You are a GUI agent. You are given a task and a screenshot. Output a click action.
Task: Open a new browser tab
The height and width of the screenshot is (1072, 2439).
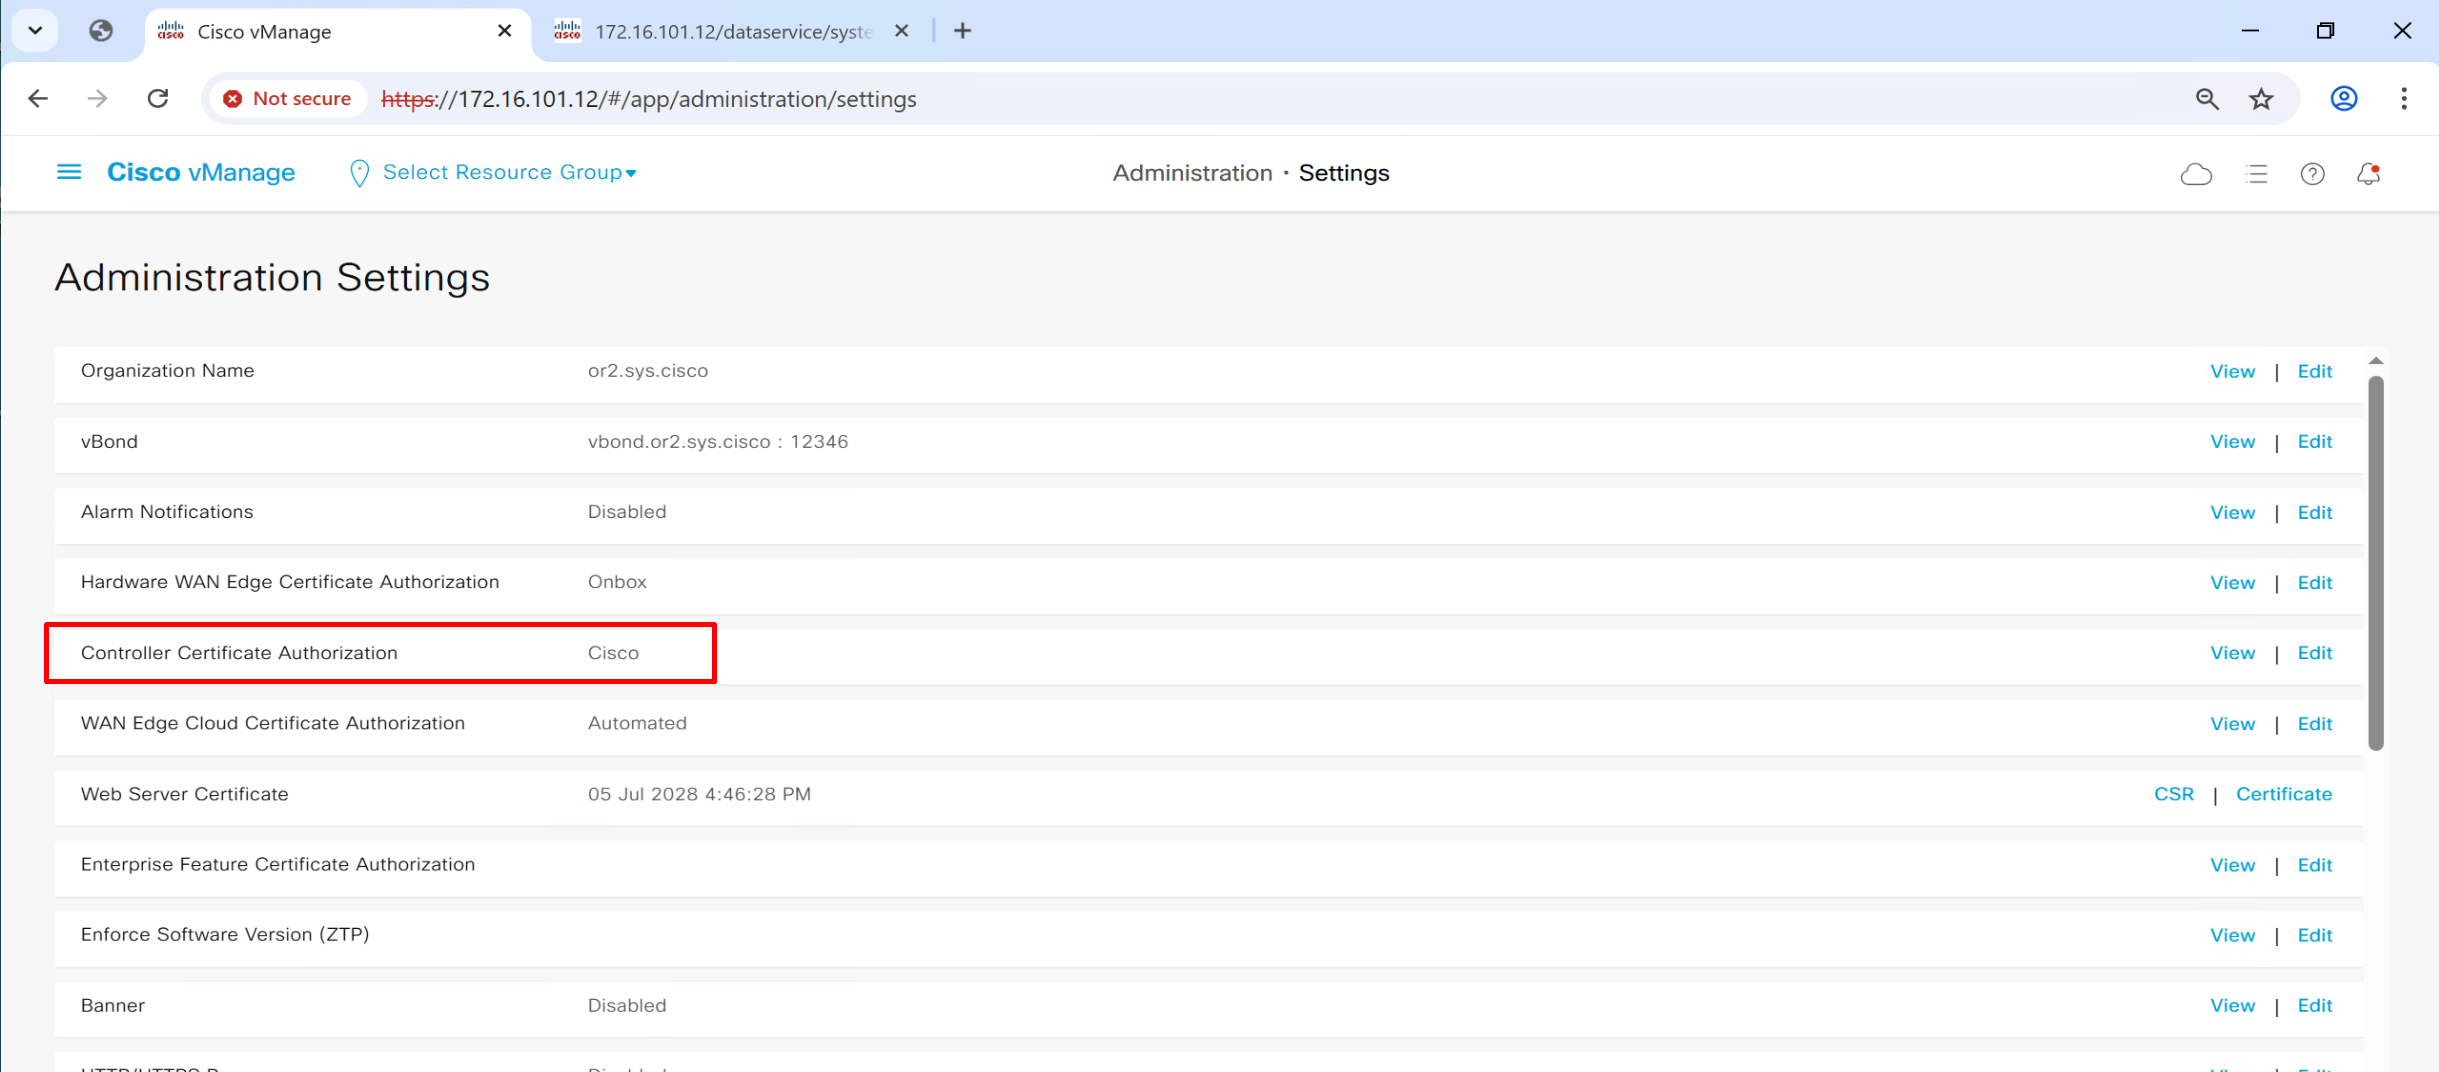[x=962, y=31]
